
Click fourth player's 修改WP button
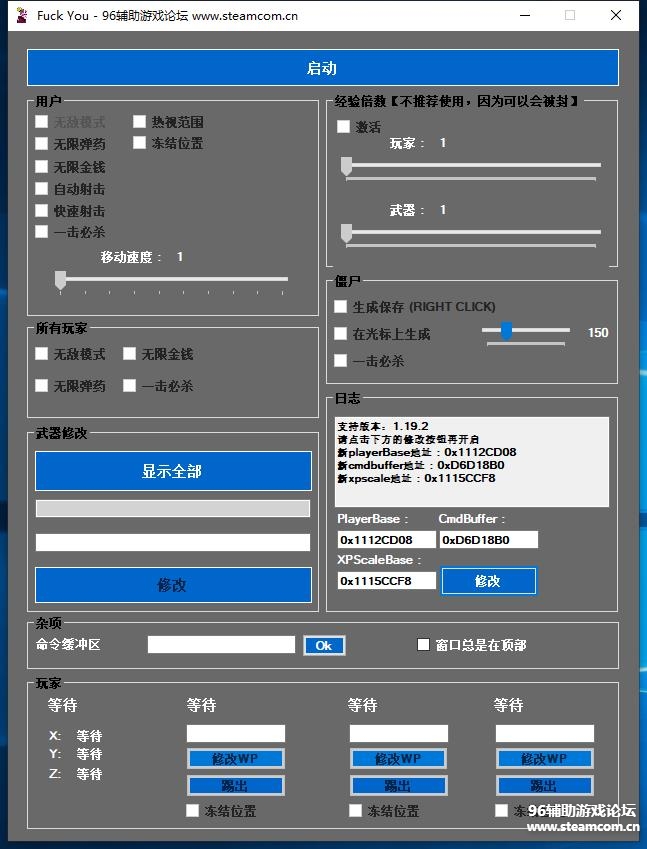point(545,759)
